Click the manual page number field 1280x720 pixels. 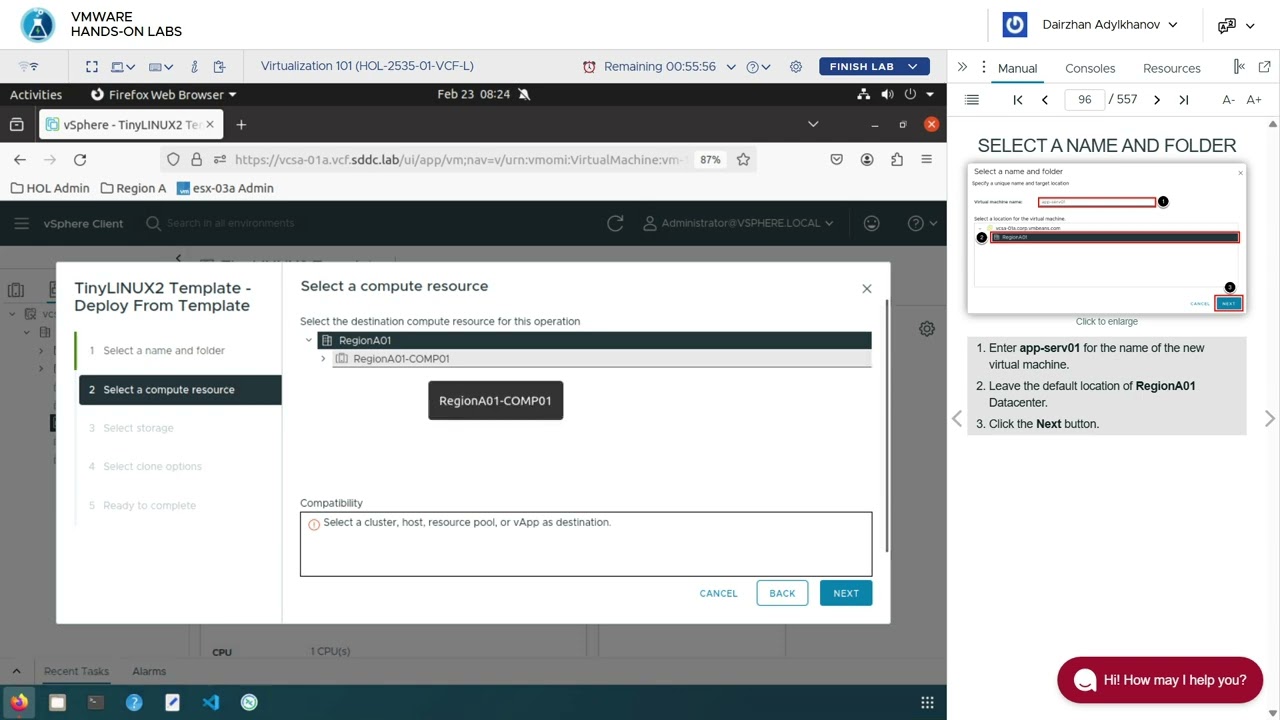point(1085,100)
